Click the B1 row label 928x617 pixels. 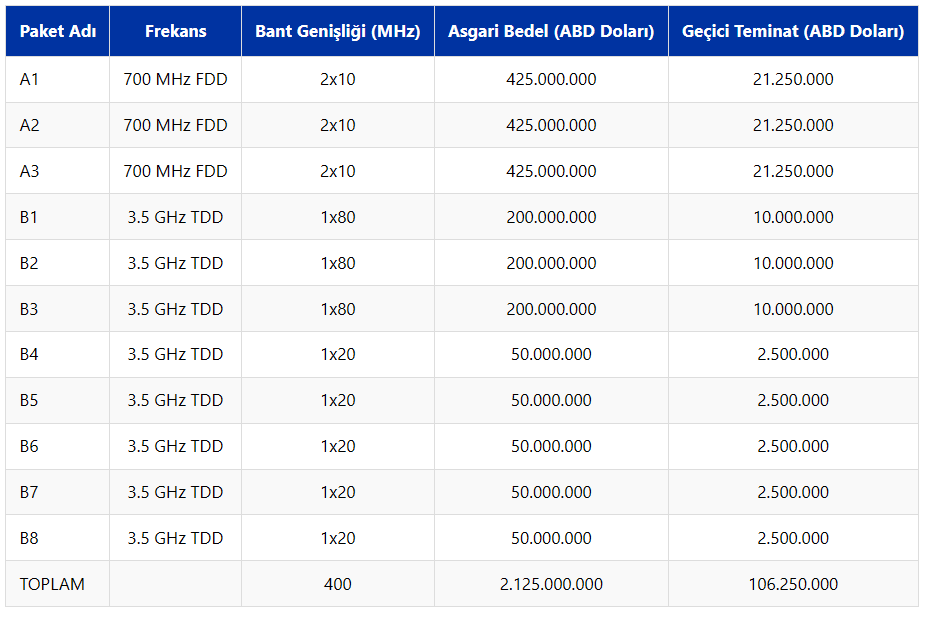tap(29, 216)
